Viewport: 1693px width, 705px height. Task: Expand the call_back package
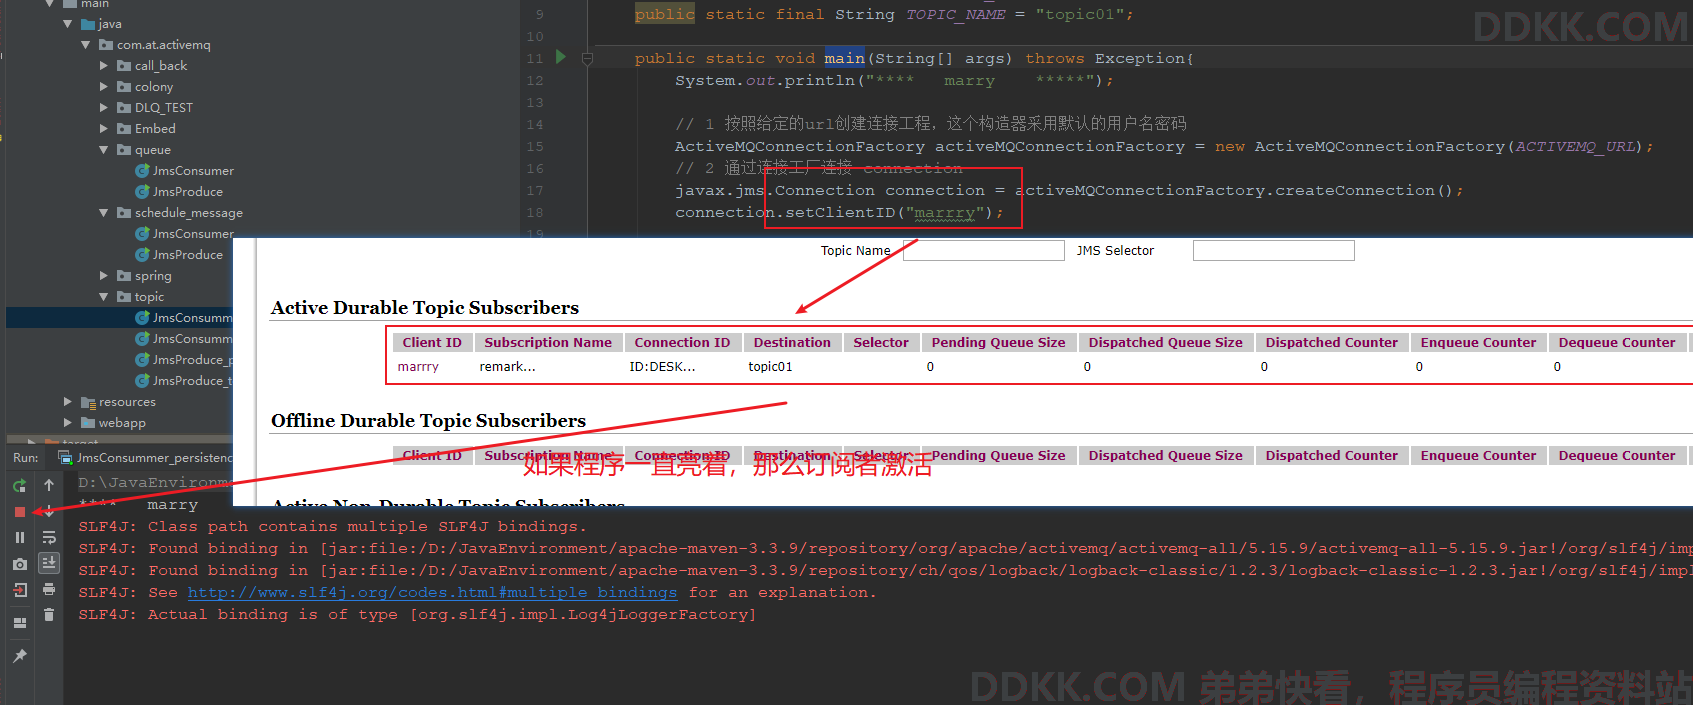(103, 66)
